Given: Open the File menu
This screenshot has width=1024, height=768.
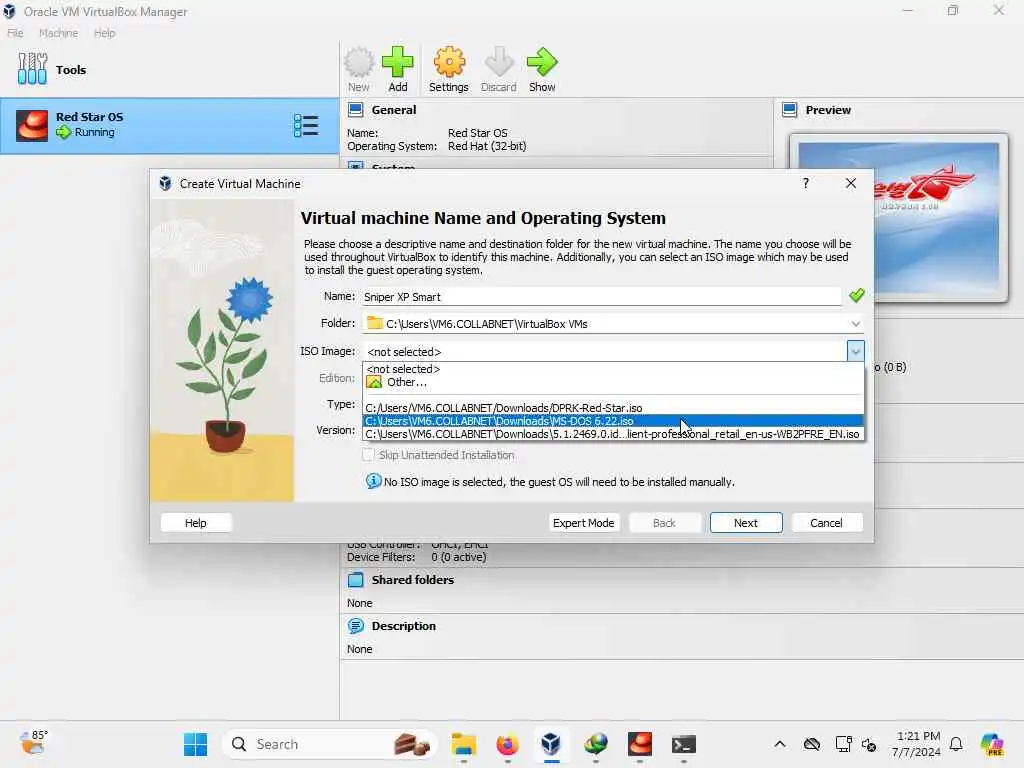Looking at the screenshot, I should pyautogui.click(x=15, y=33).
